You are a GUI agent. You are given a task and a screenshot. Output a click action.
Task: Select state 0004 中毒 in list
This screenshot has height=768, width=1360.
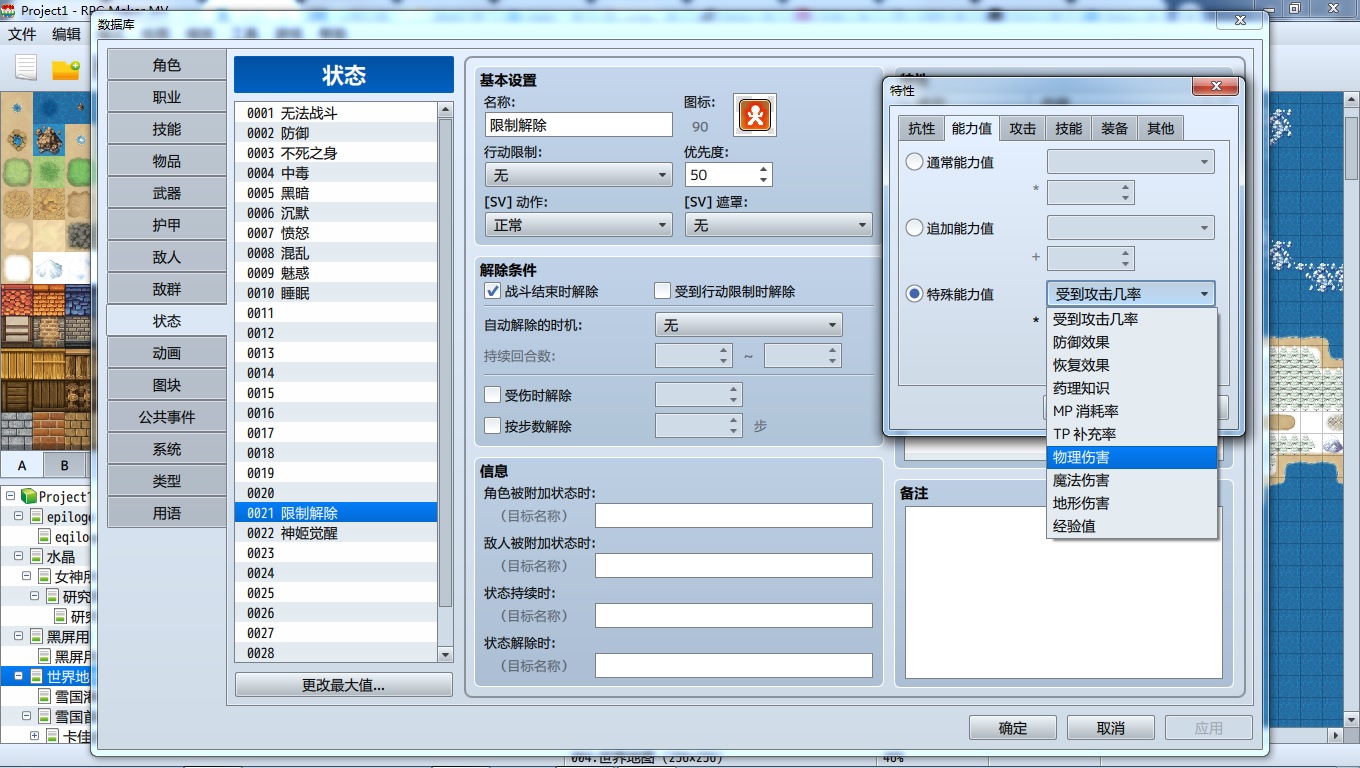click(336, 173)
